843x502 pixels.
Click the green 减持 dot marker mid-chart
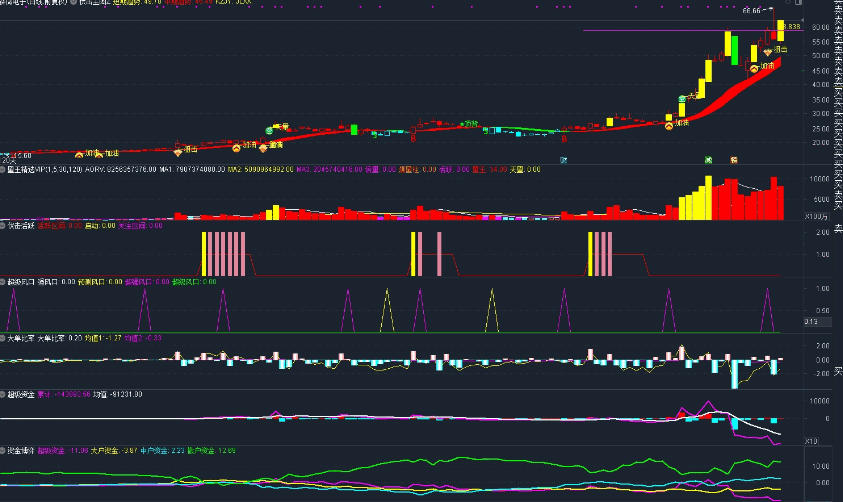[x=462, y=124]
